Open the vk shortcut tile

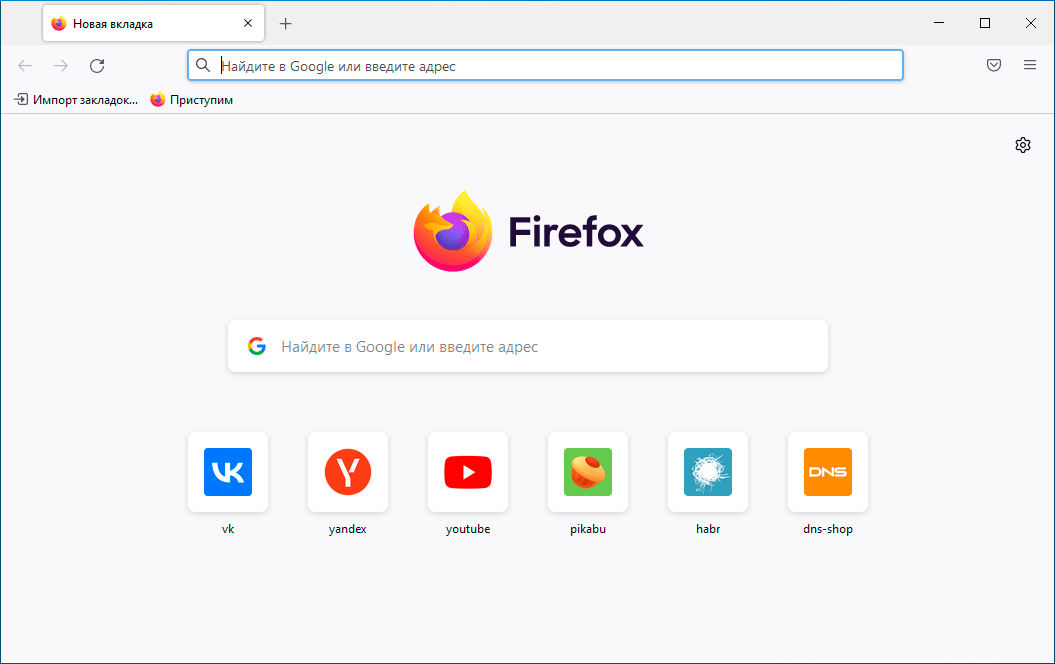[x=228, y=472]
